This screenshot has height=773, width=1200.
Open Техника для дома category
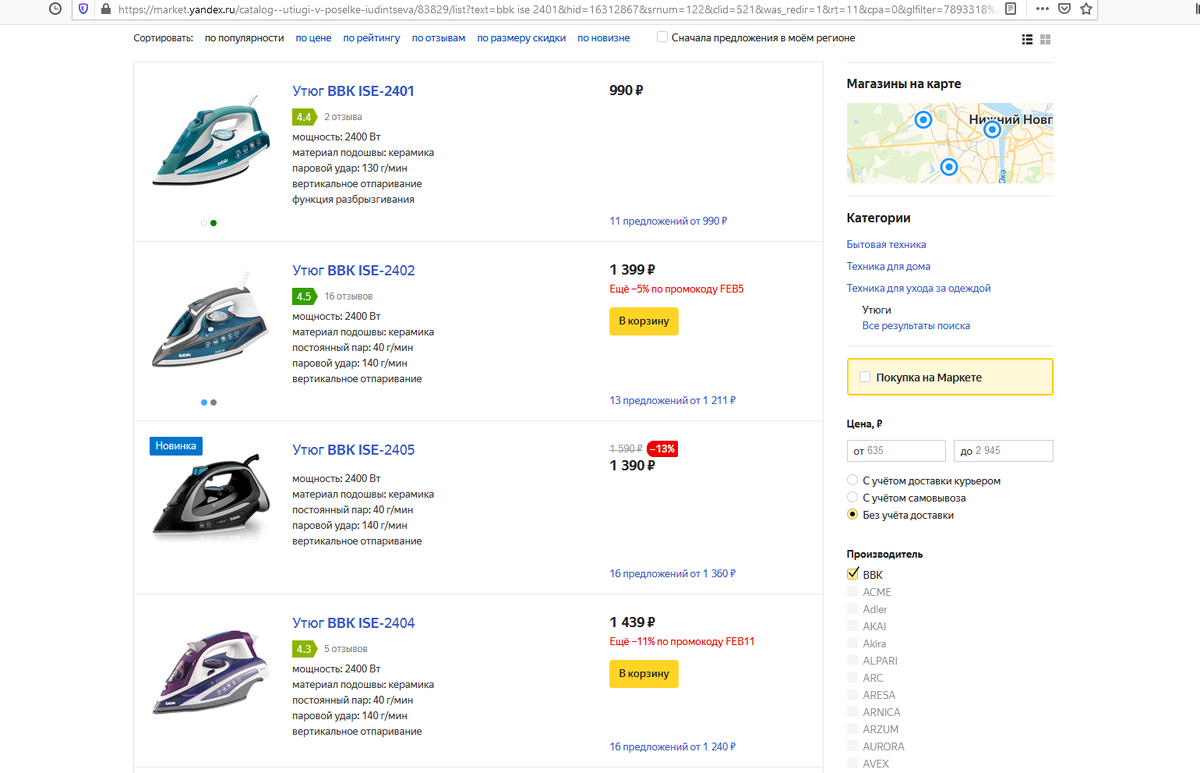888,266
